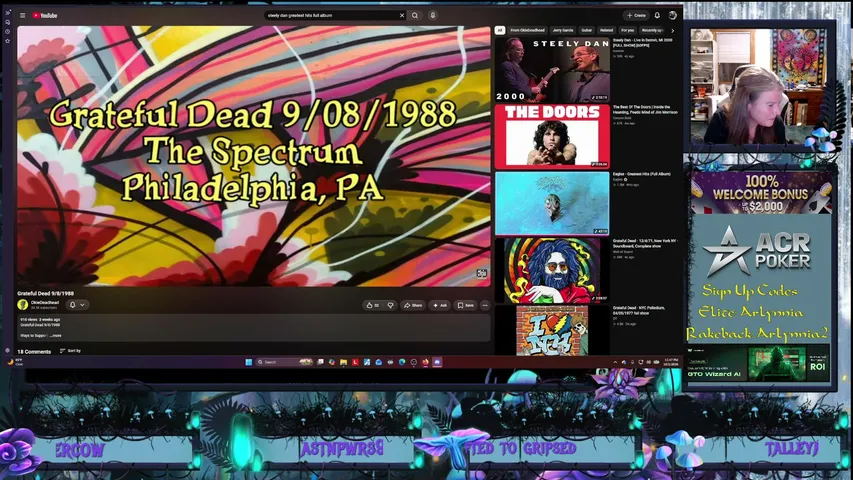This screenshot has width=853, height=480.
Task: Open Microsoft Edge from the taskbar
Action: [402, 362]
